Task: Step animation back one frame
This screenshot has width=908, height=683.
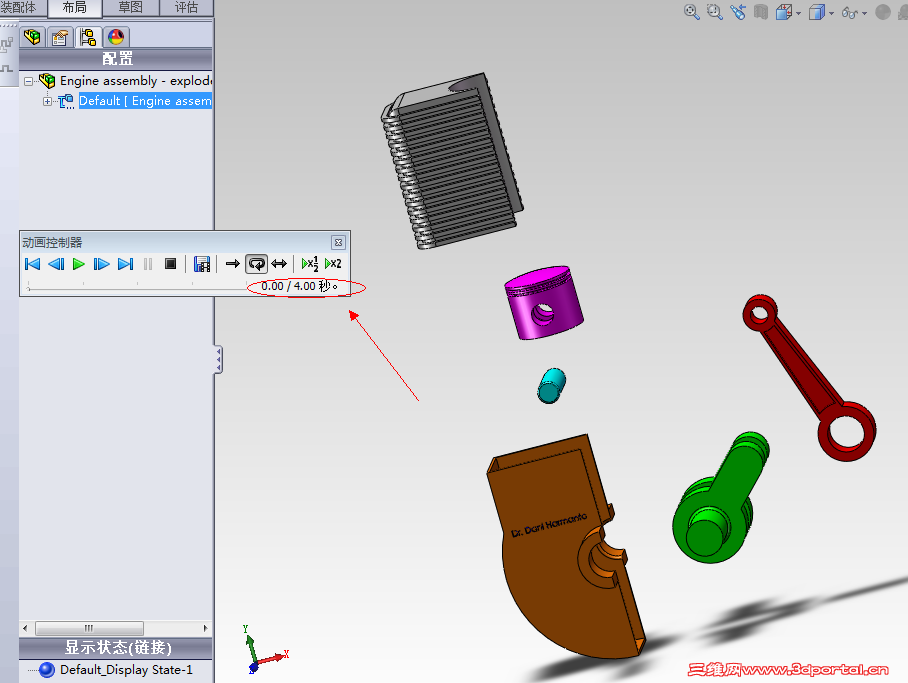Action: (56, 264)
